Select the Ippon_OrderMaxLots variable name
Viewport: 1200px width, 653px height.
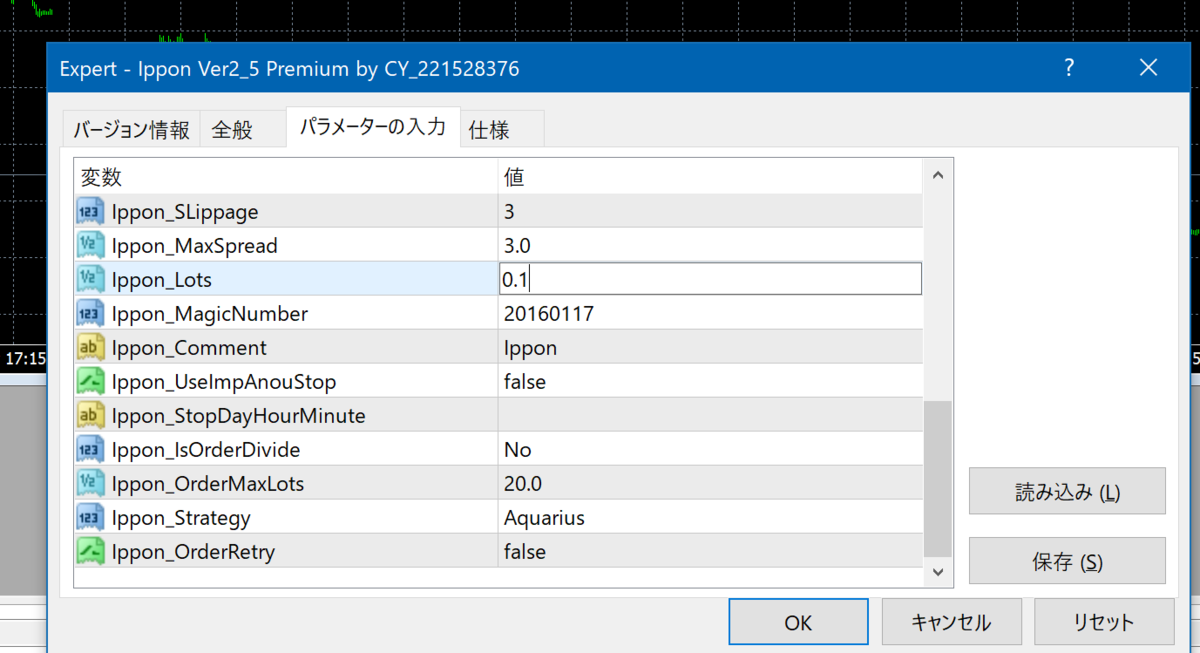pos(208,484)
